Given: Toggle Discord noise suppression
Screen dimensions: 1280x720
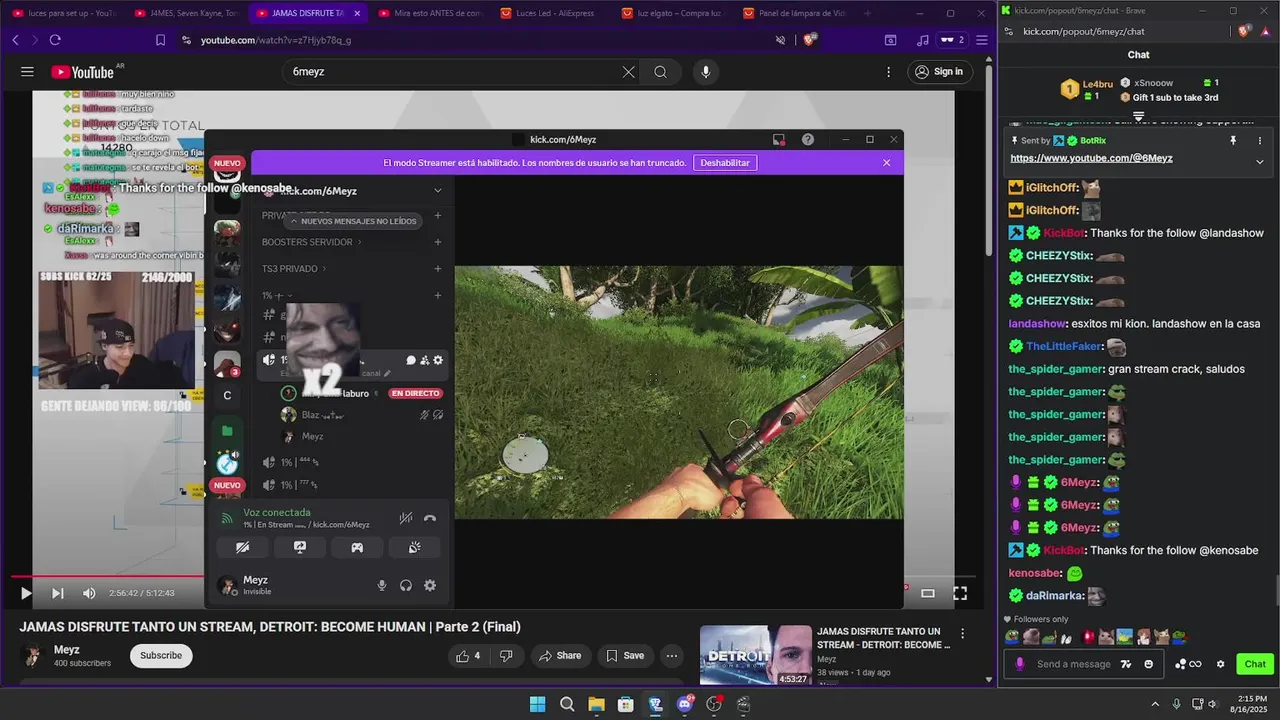Looking at the screenshot, I should click(x=405, y=518).
